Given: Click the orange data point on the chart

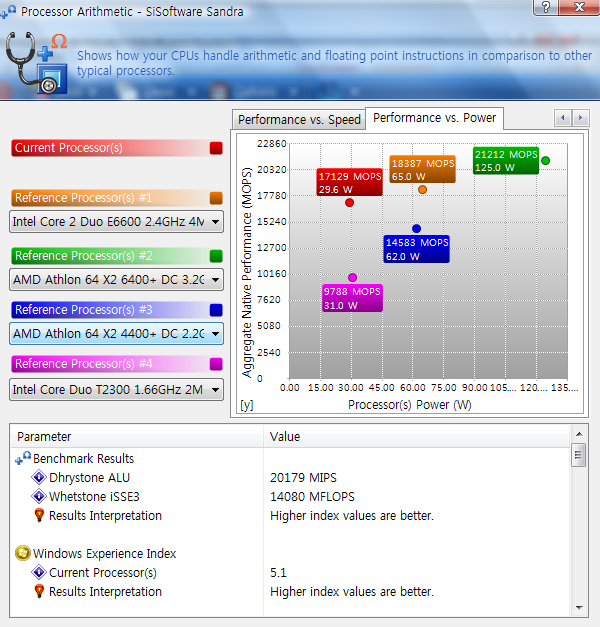Looking at the screenshot, I should [x=422, y=190].
